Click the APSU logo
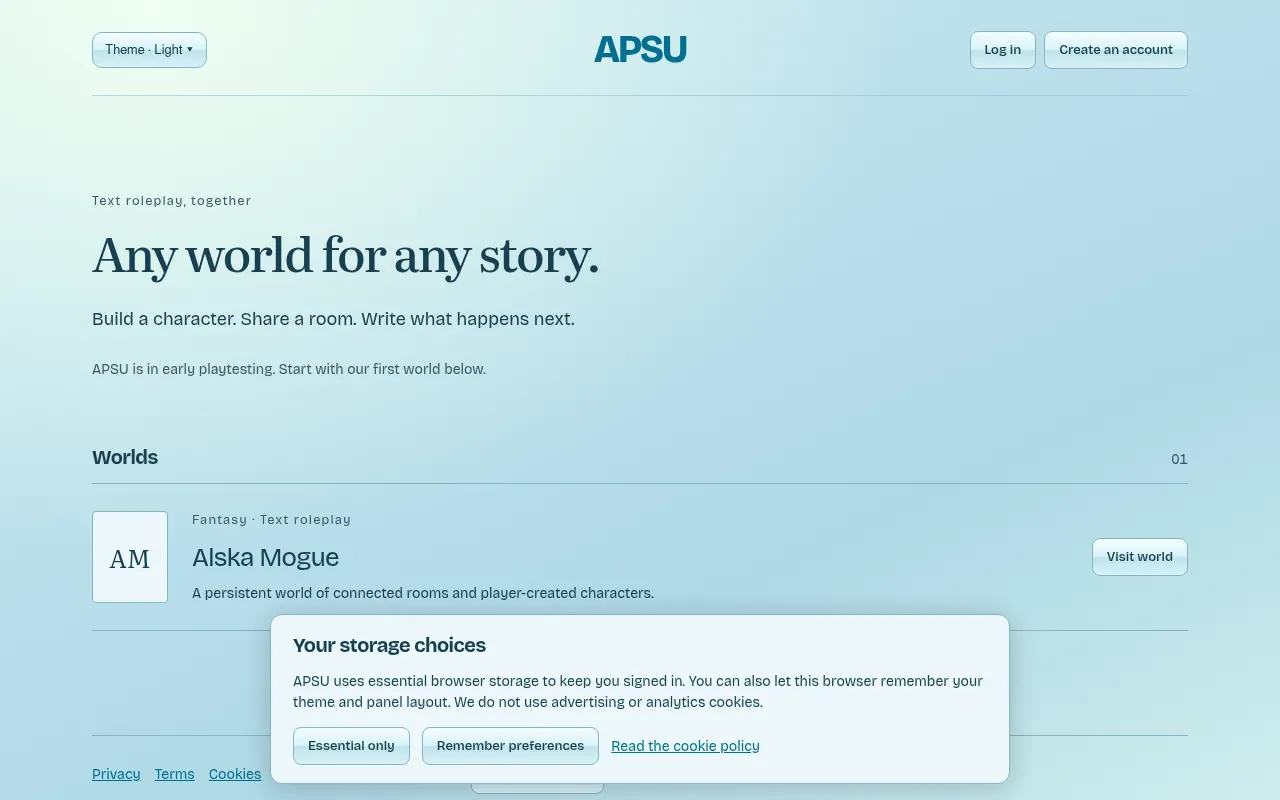1280x800 pixels. 640,50
